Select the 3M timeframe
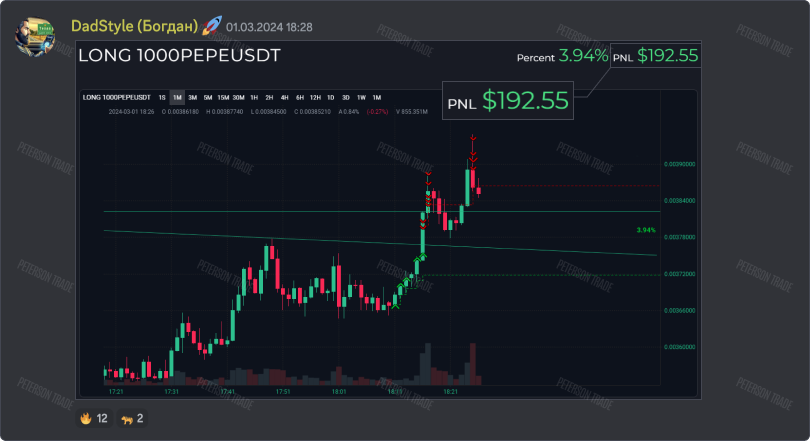This screenshot has height=441, width=810. 193,97
